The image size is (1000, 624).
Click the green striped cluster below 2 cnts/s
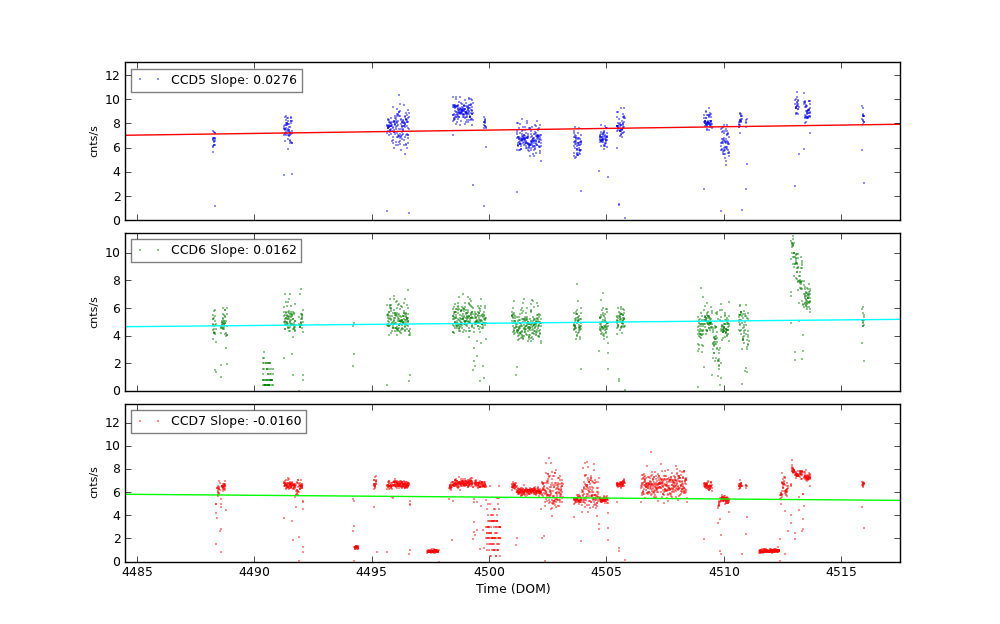pyautogui.click(x=267, y=374)
